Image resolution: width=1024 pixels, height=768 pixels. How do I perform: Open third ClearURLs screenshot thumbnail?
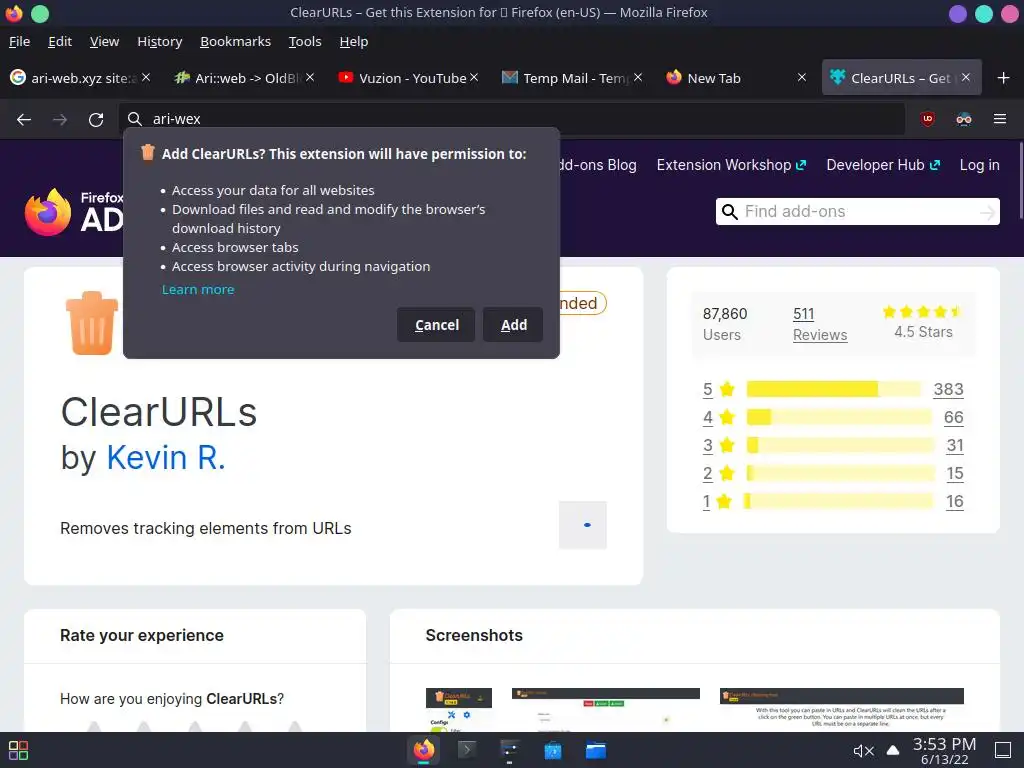841,710
